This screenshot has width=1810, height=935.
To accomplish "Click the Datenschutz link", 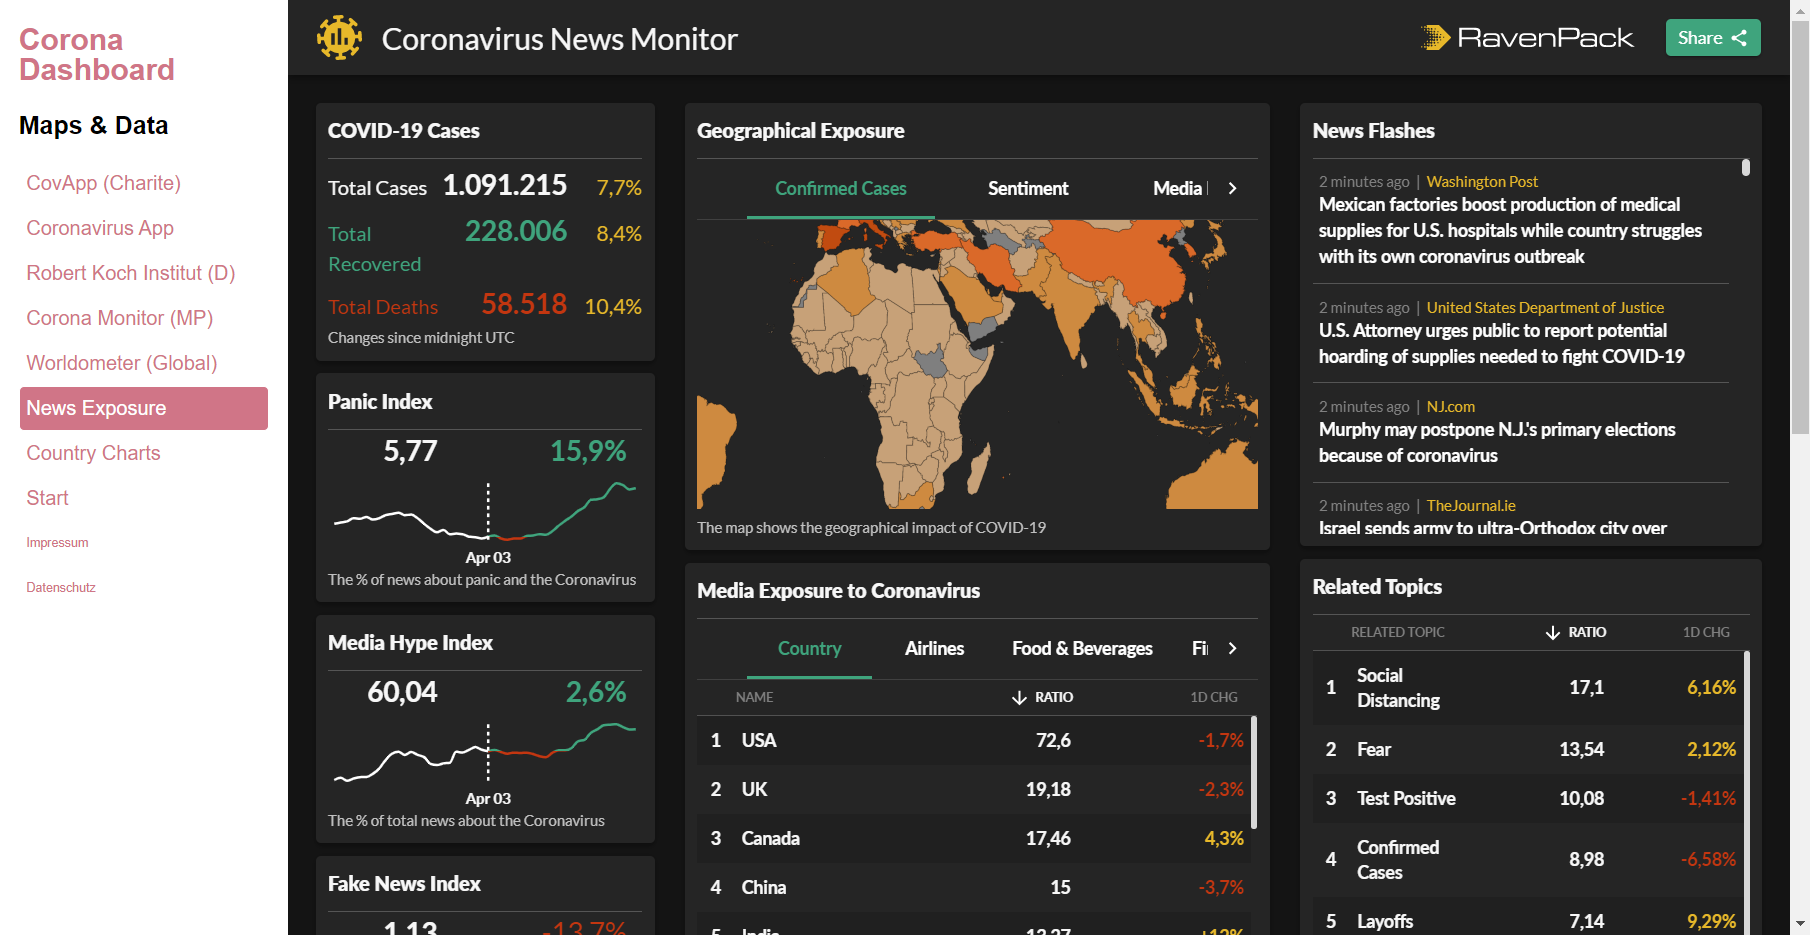I will tap(60, 587).
